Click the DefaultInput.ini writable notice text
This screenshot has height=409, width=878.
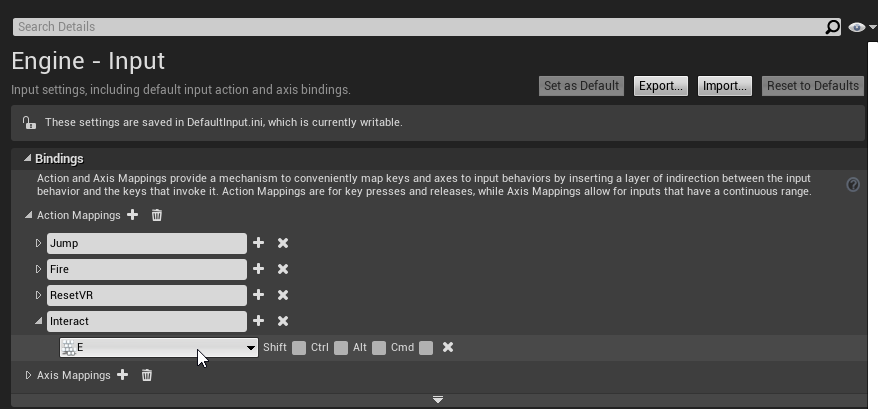(x=223, y=122)
